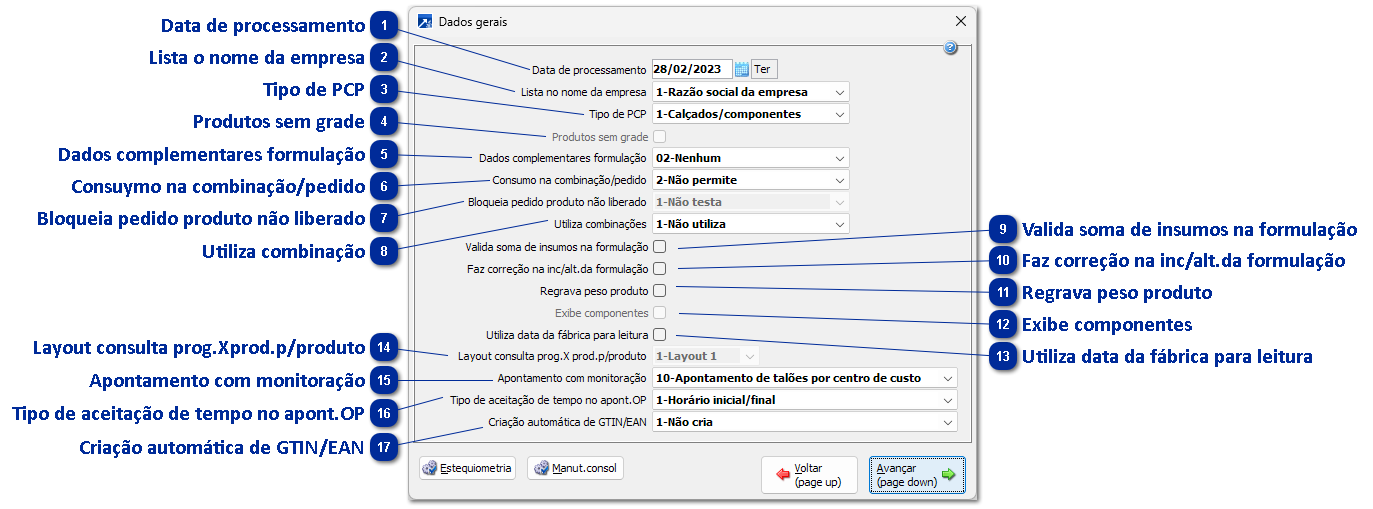The width and height of the screenshot is (1373, 509).
Task: Click the Dados gerais window title icon
Action: click(425, 20)
